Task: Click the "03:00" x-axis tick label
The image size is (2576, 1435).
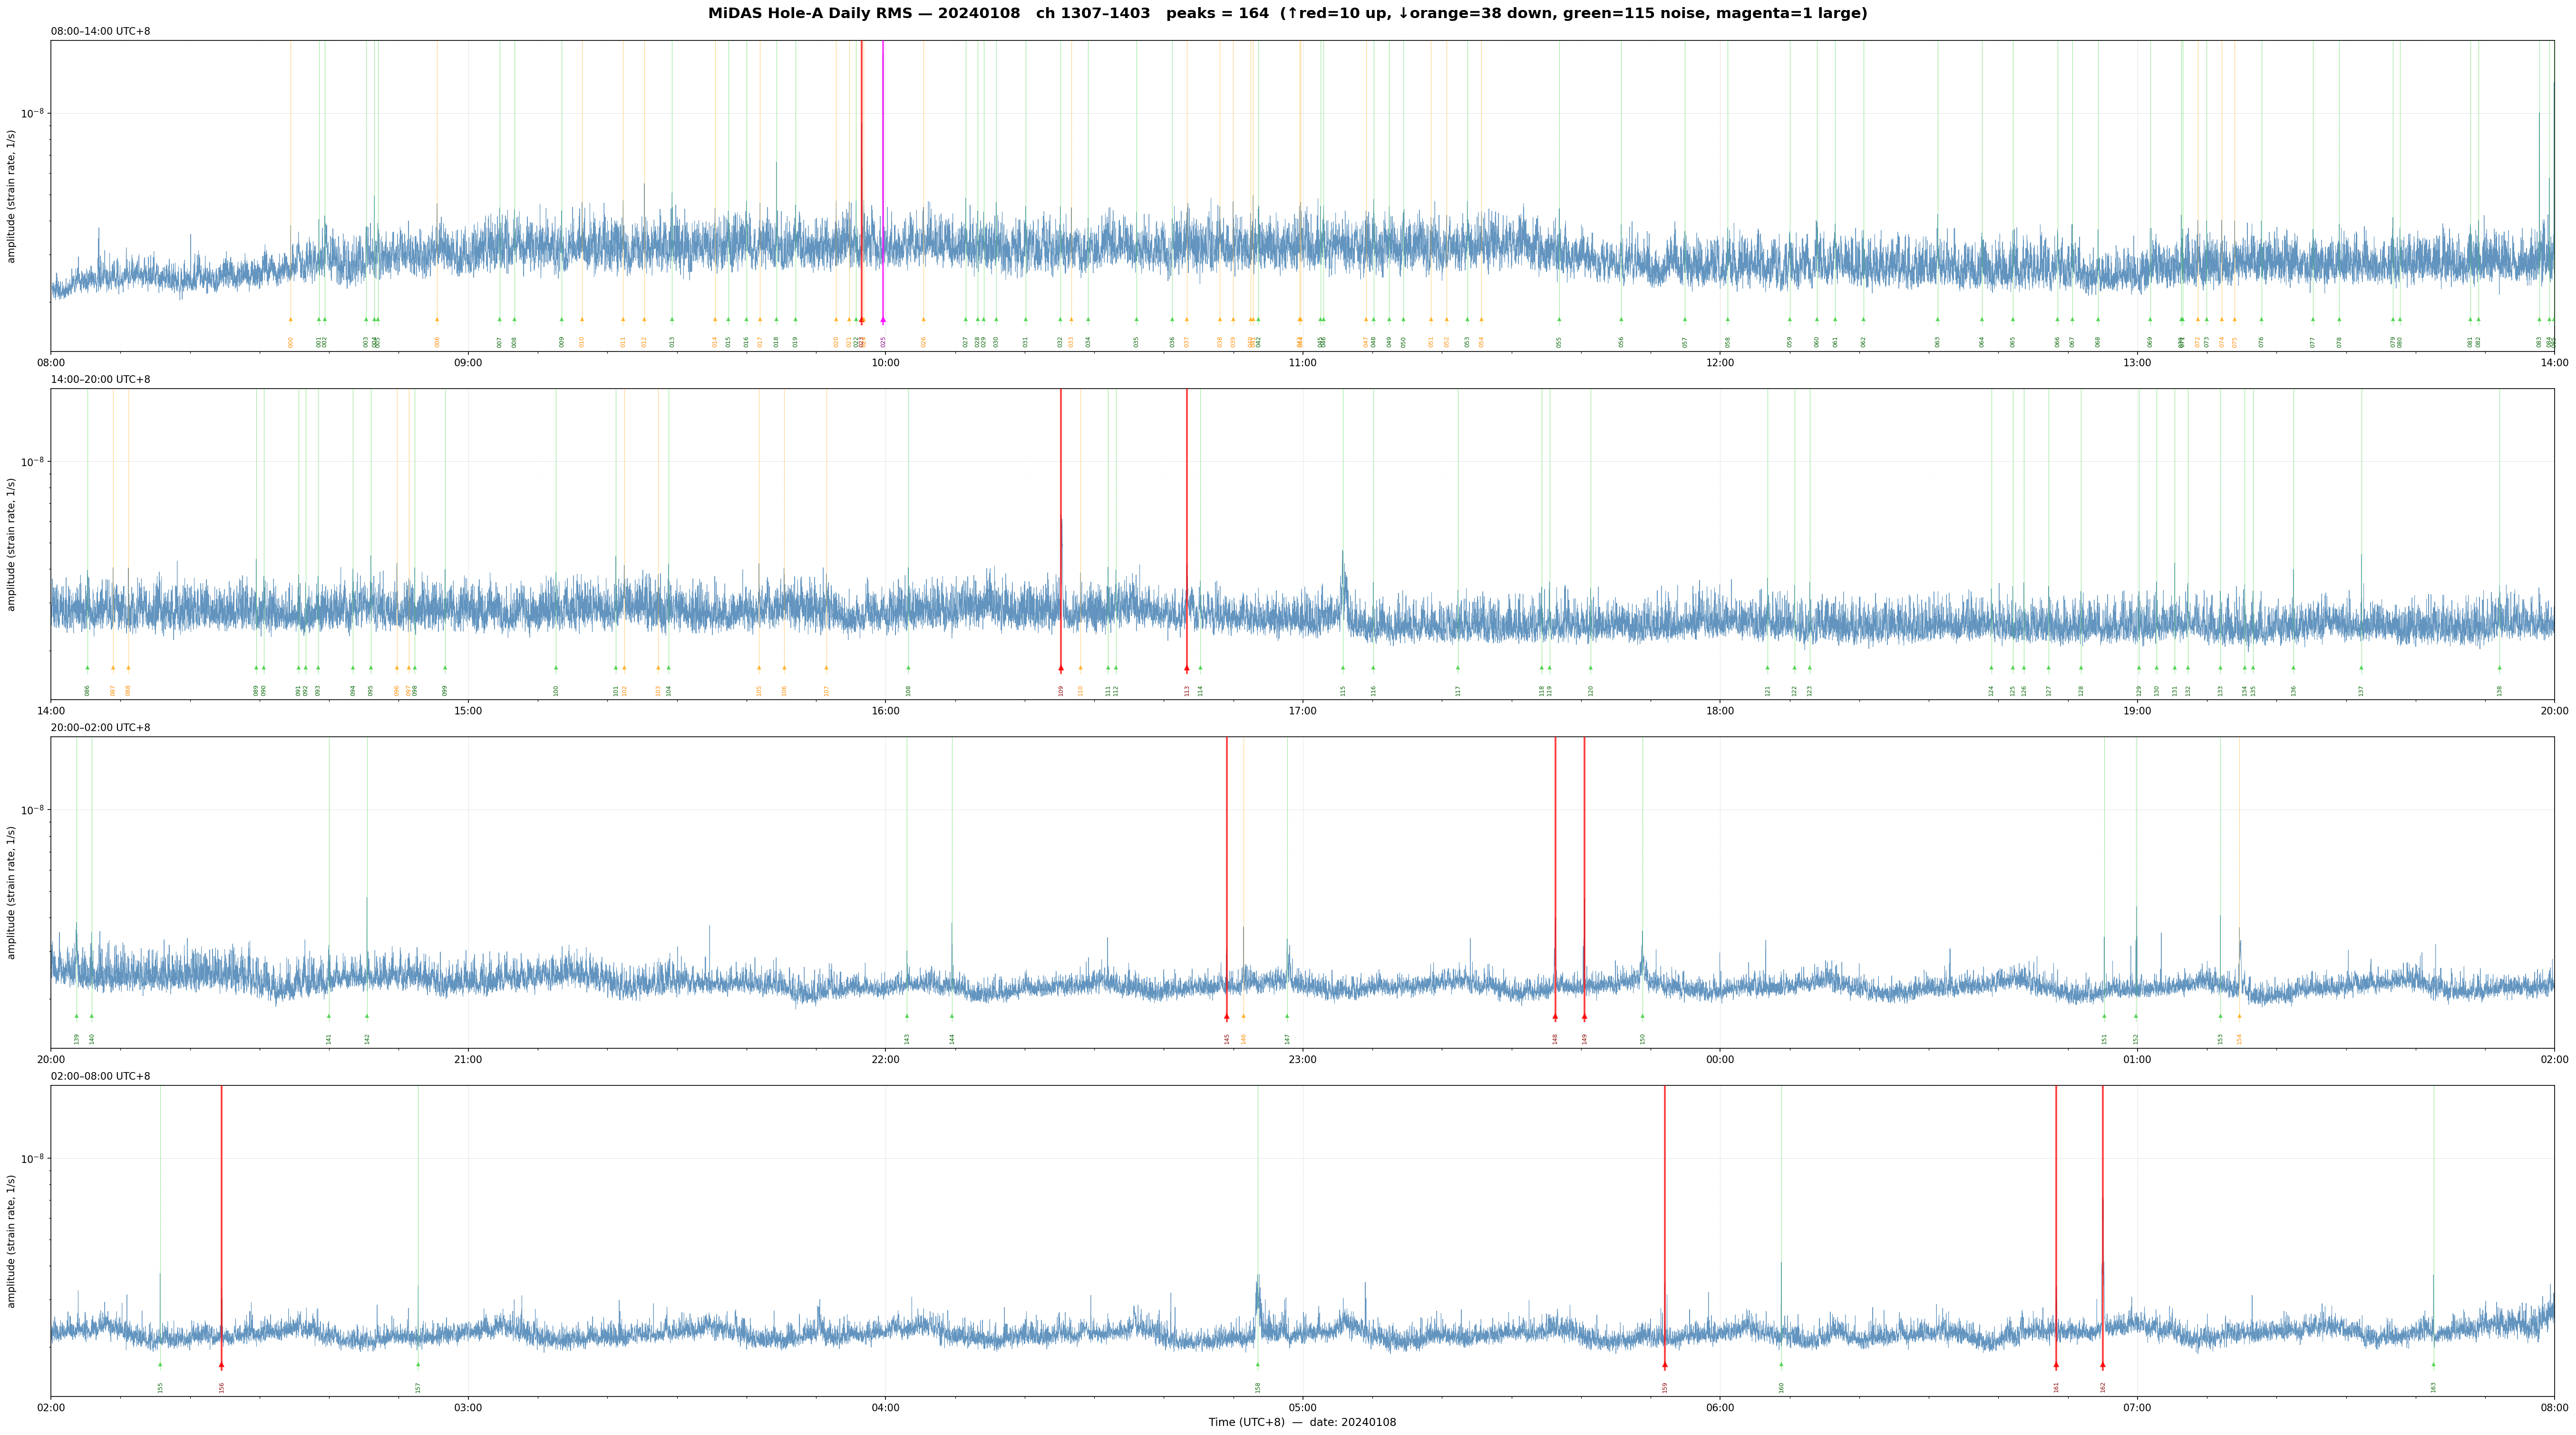Action: (468, 1408)
